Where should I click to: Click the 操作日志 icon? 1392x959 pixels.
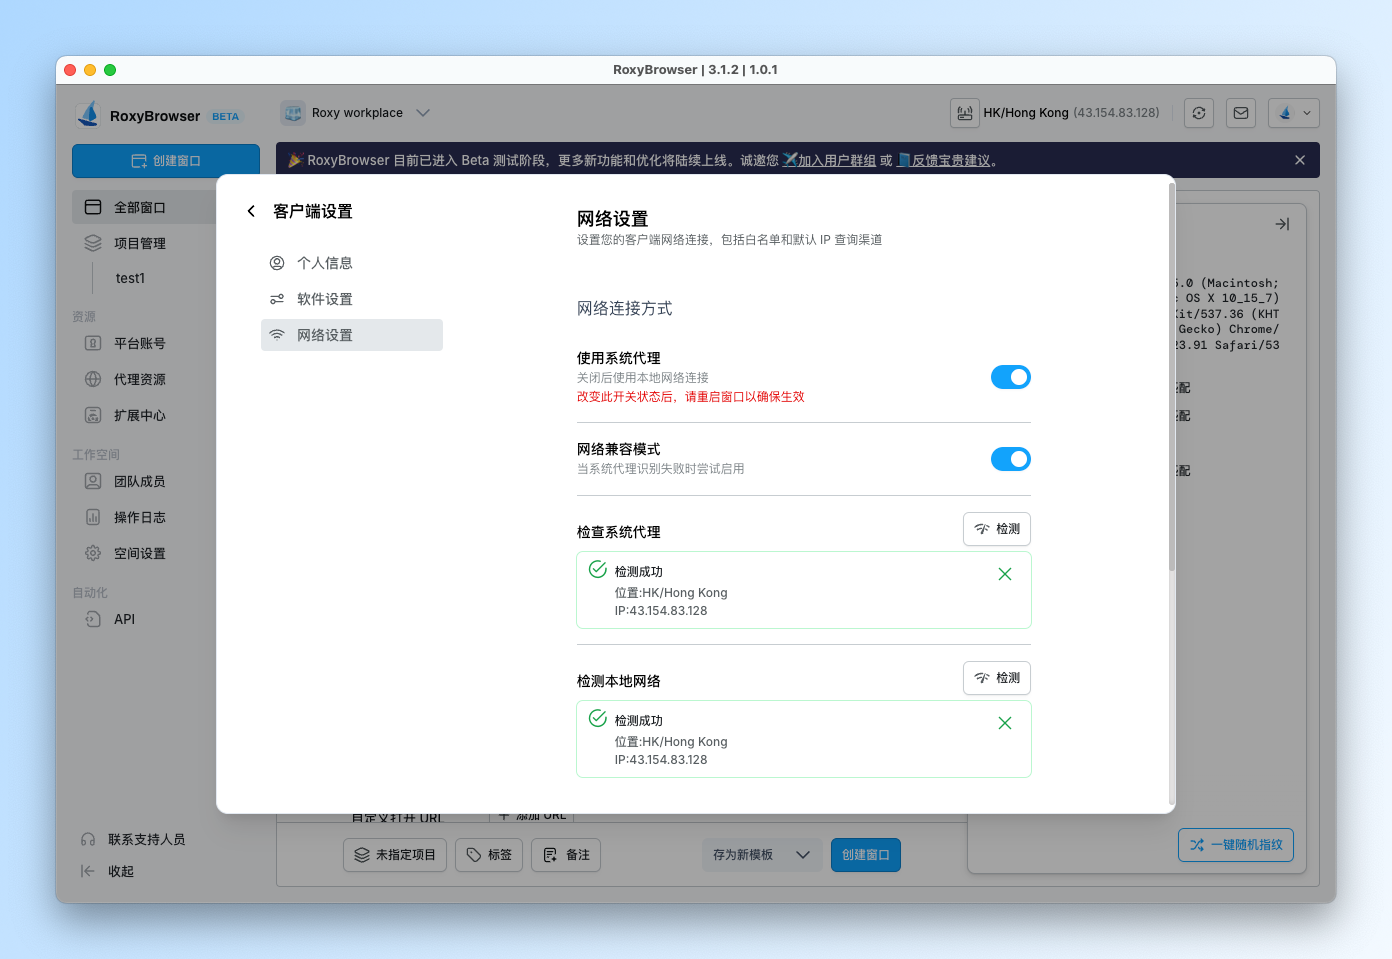coord(93,517)
